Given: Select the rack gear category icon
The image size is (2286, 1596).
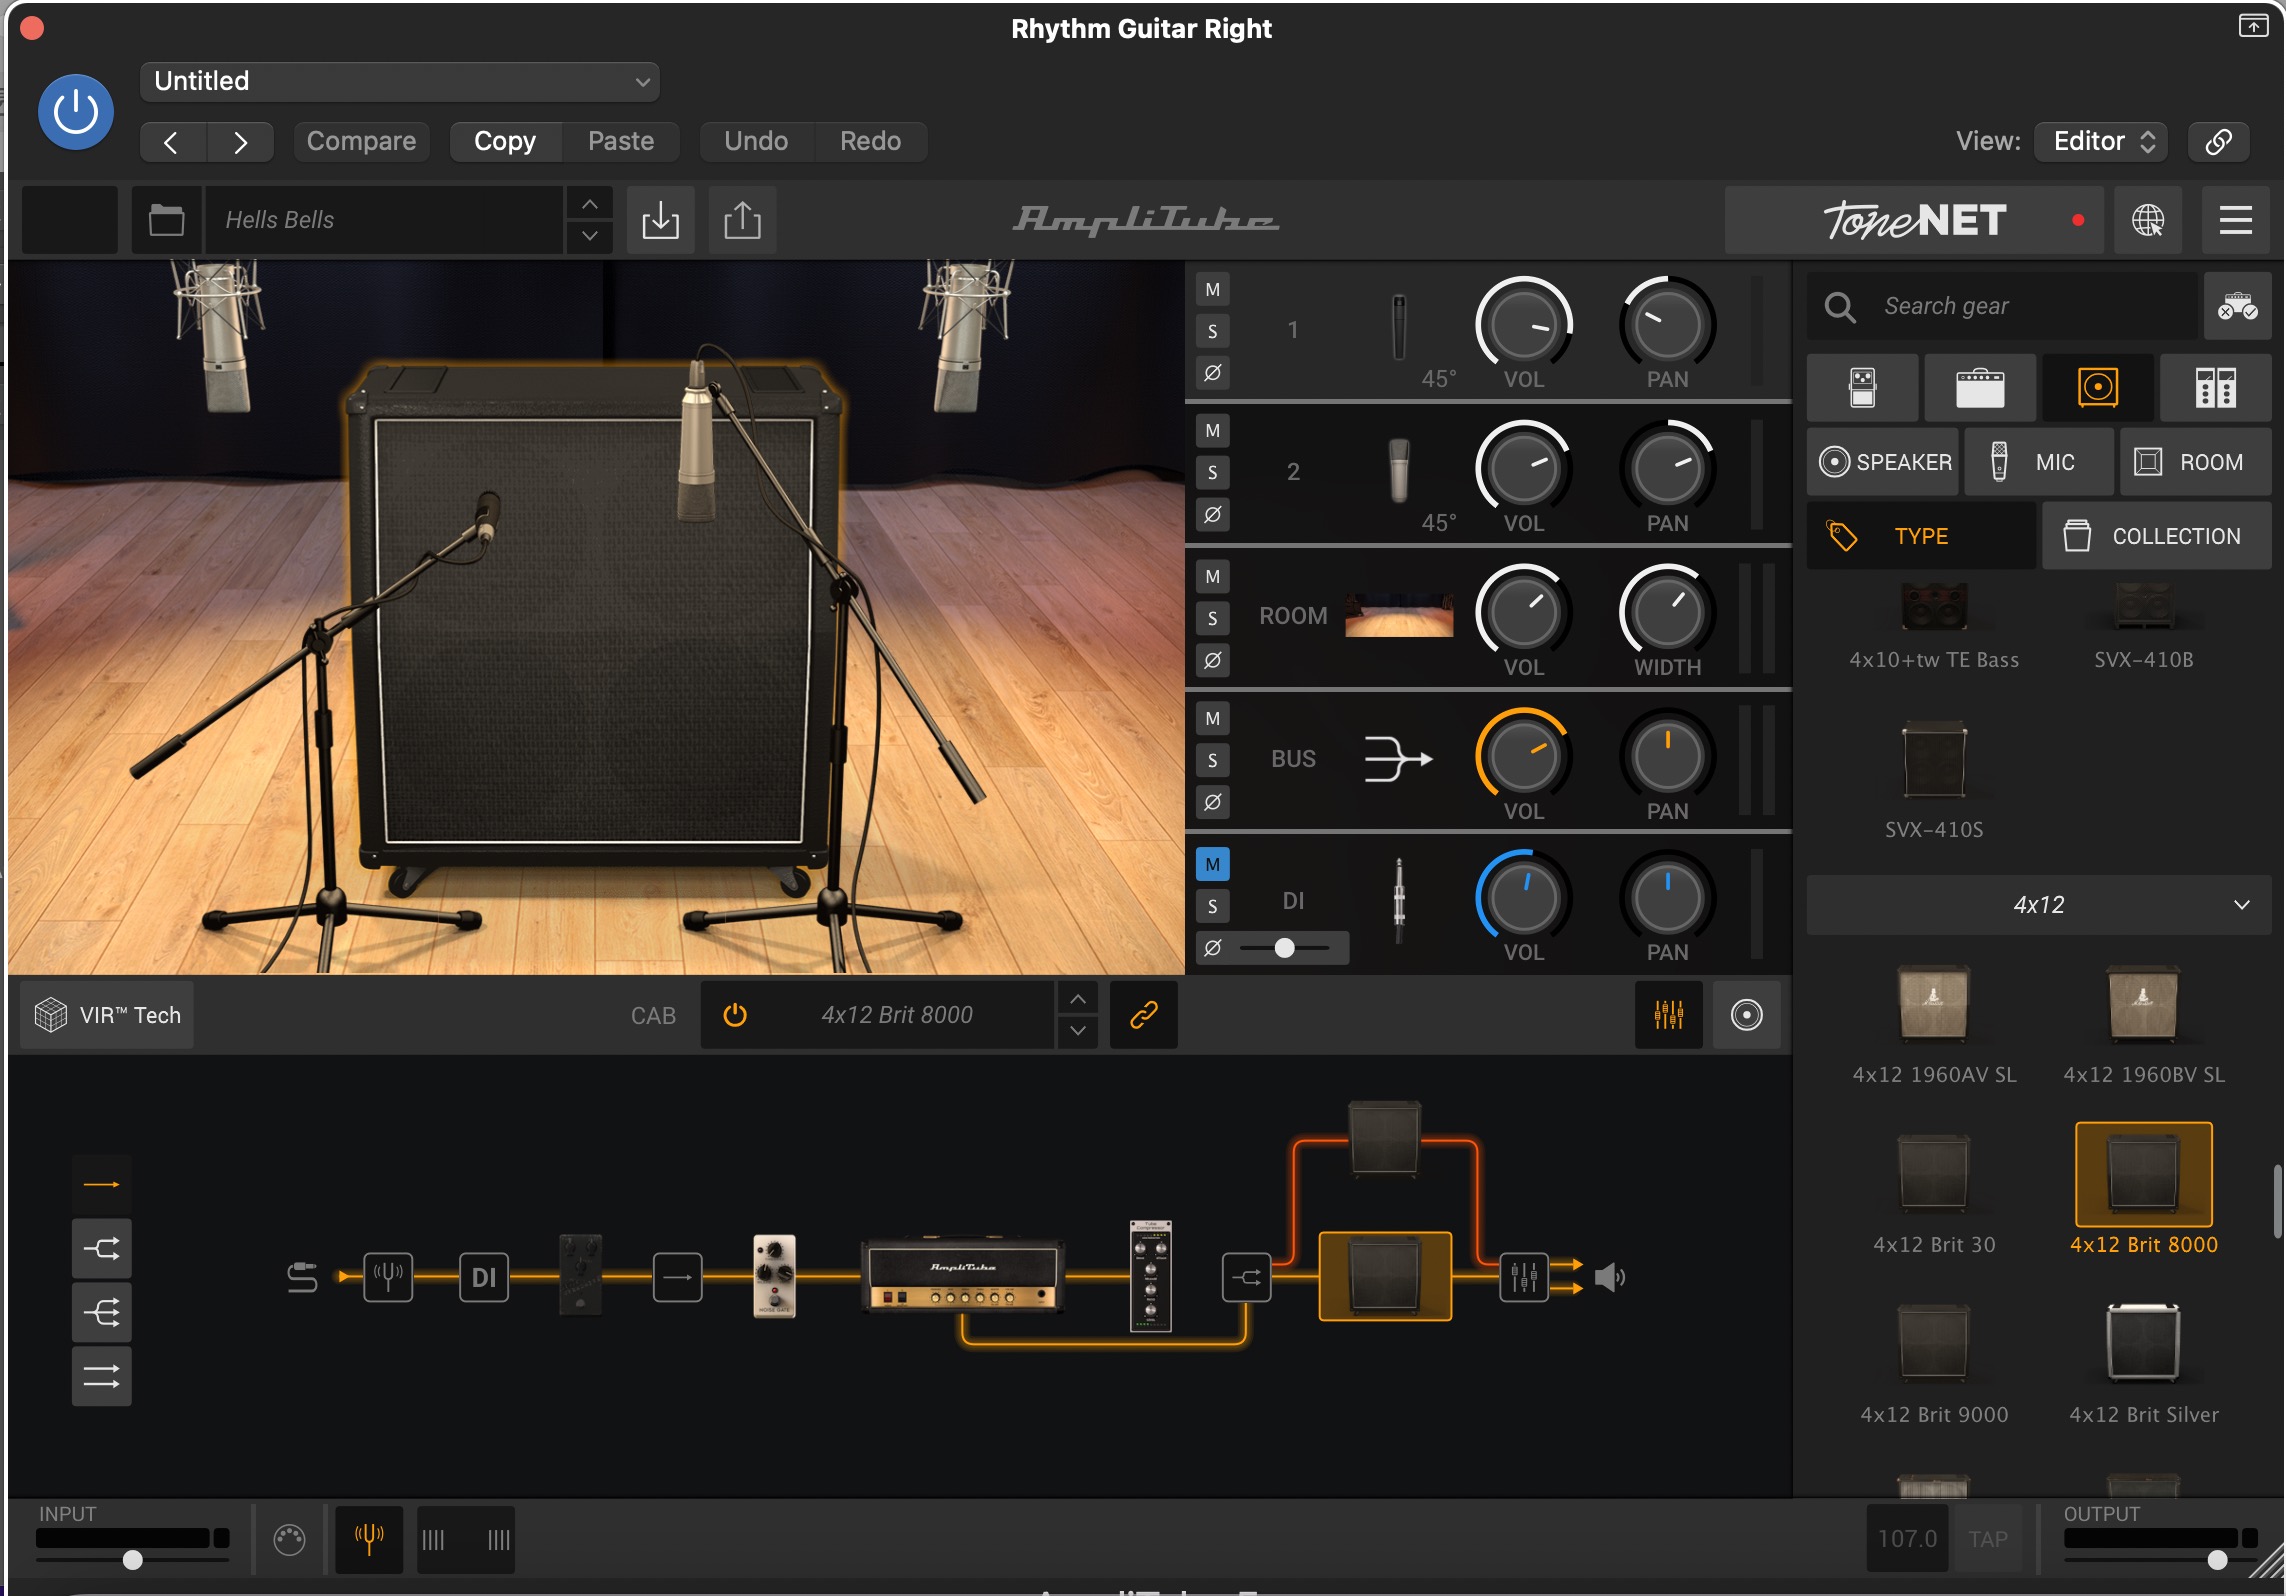Looking at the screenshot, I should (x=2215, y=388).
